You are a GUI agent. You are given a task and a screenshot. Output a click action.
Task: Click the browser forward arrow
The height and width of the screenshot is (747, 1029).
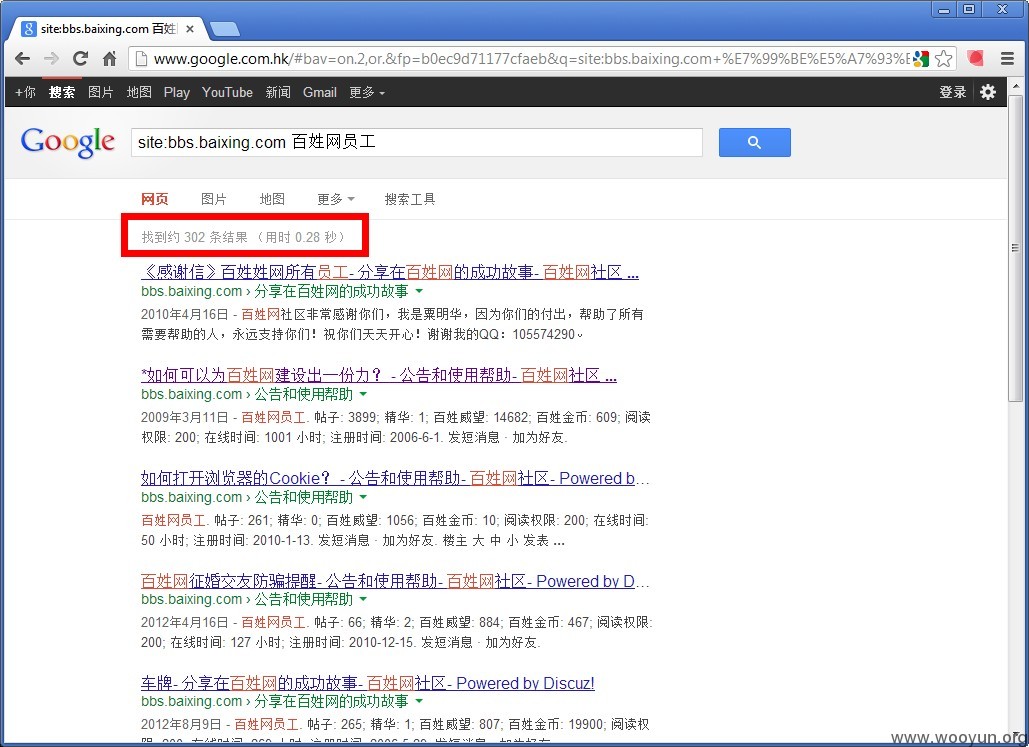(x=51, y=58)
